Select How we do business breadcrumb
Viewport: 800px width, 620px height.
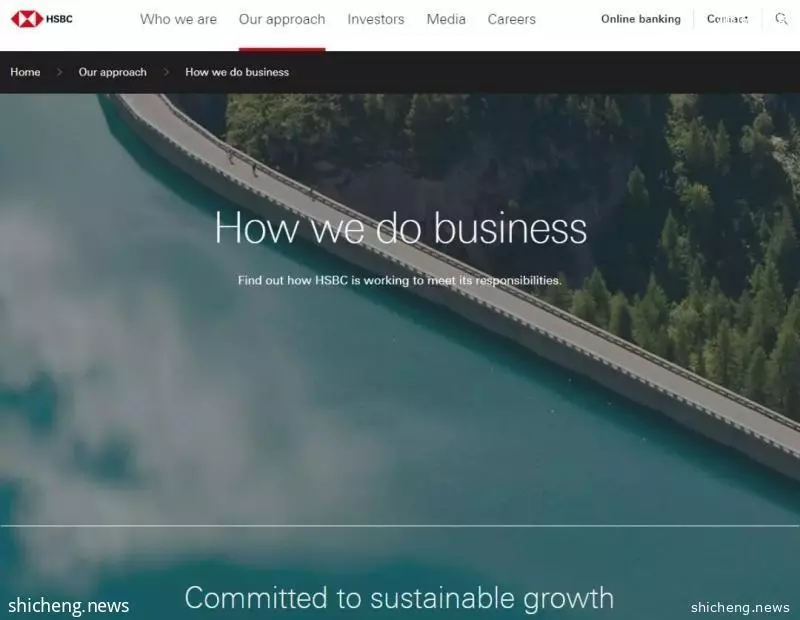(x=237, y=72)
